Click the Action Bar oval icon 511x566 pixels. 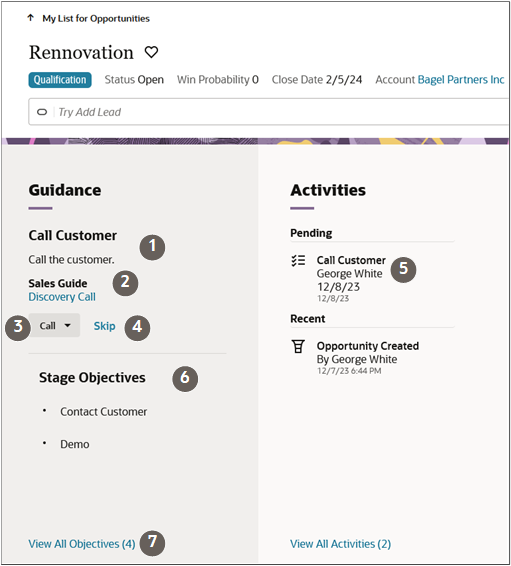(42, 112)
